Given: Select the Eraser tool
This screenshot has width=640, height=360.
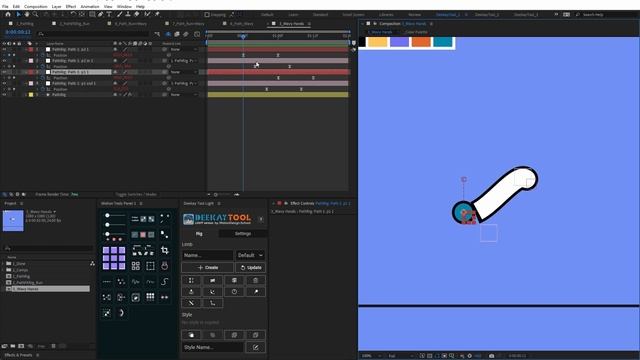Looking at the screenshot, I should click(136, 14).
